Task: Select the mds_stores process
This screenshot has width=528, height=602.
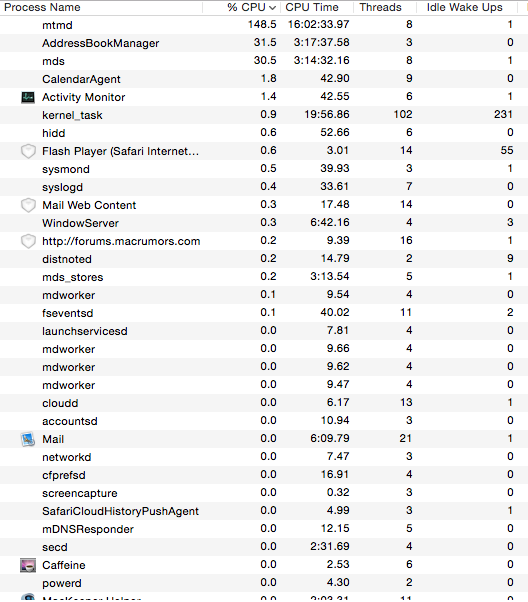Action: [x=73, y=278]
